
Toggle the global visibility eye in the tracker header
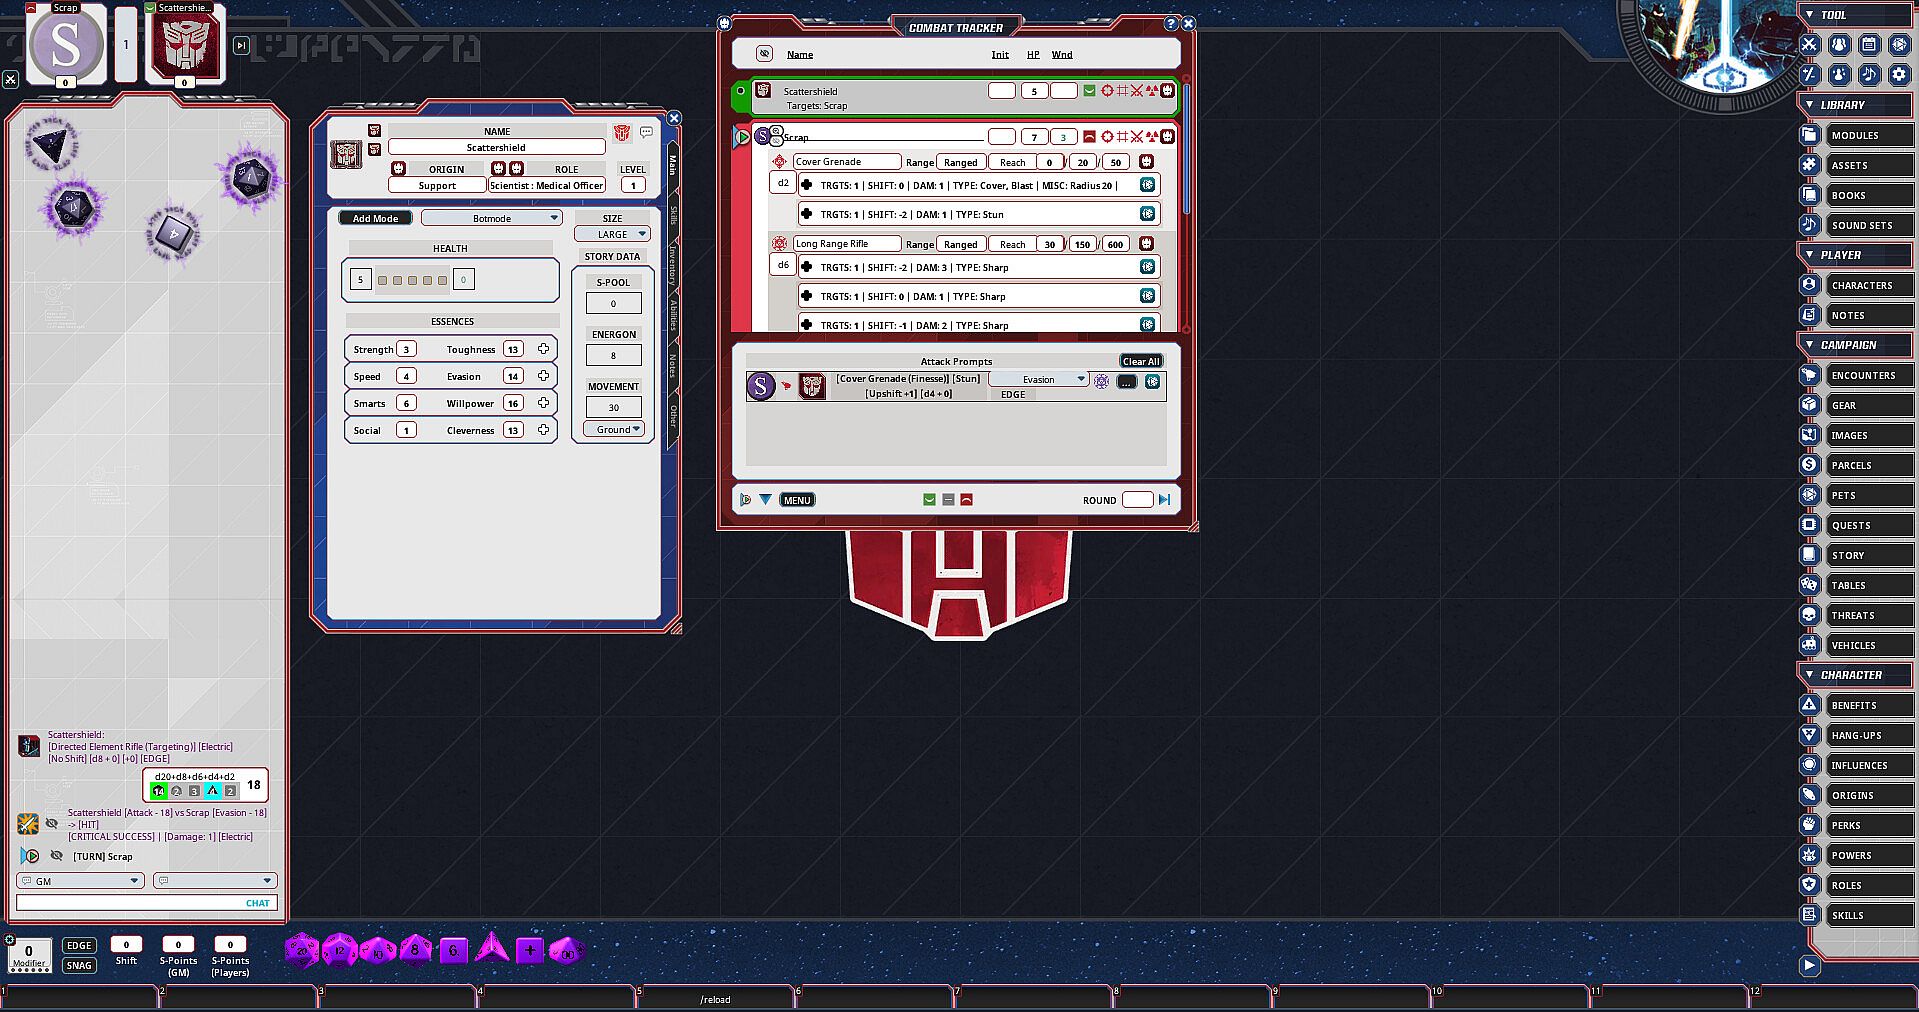click(x=765, y=54)
